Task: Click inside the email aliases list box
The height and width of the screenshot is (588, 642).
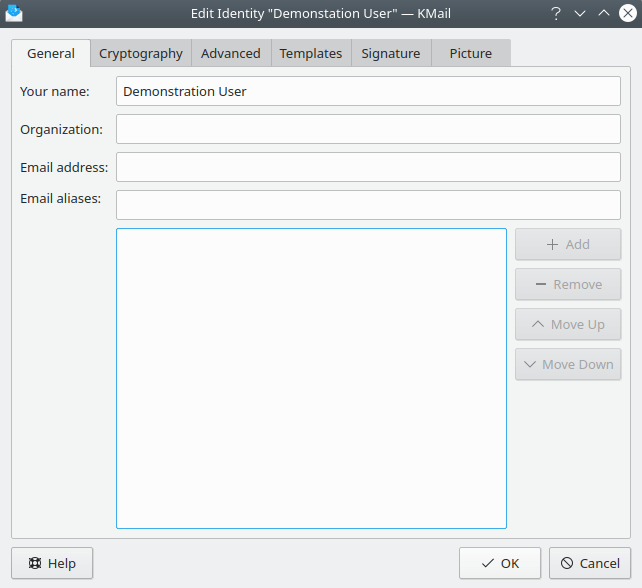Action: coord(311,378)
